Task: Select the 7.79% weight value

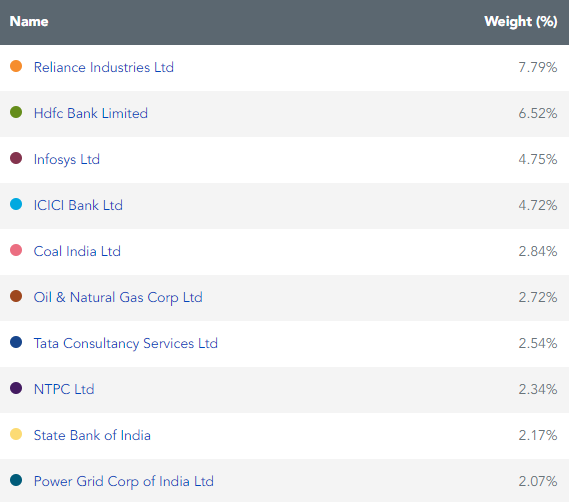Action: 538,68
